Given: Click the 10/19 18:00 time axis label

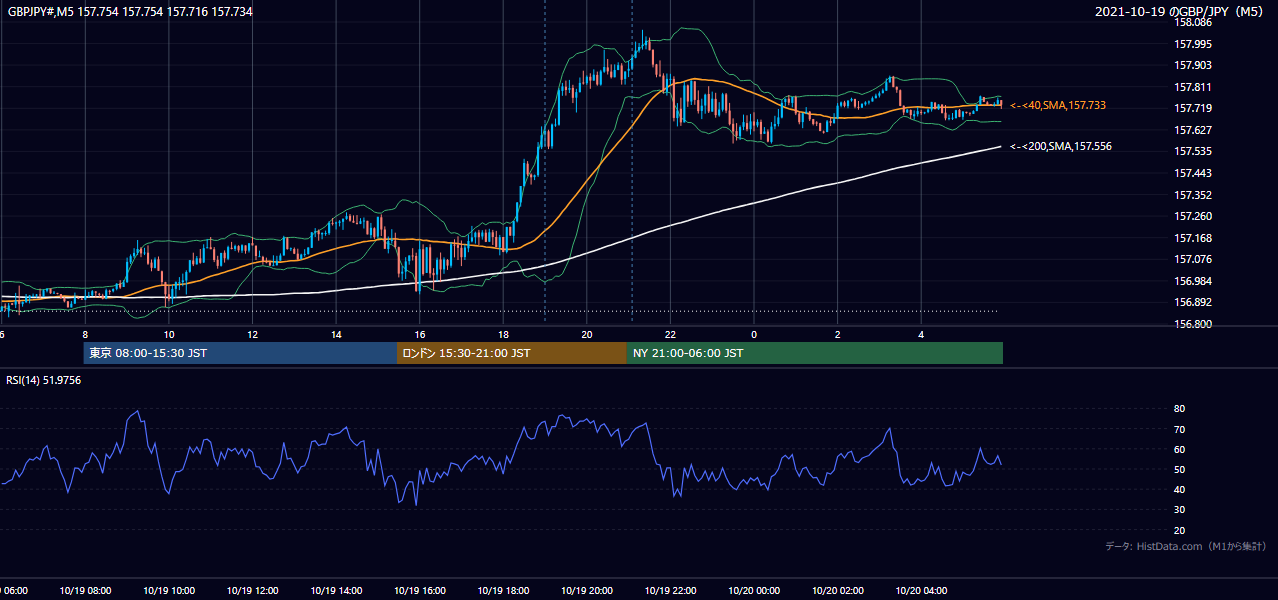Looking at the screenshot, I should click(x=503, y=591).
